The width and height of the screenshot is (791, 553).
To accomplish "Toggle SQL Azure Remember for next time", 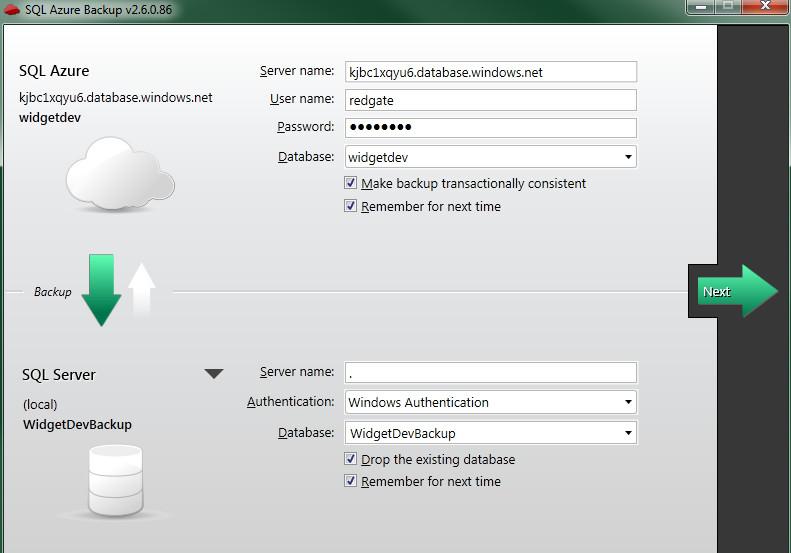I will click(350, 206).
